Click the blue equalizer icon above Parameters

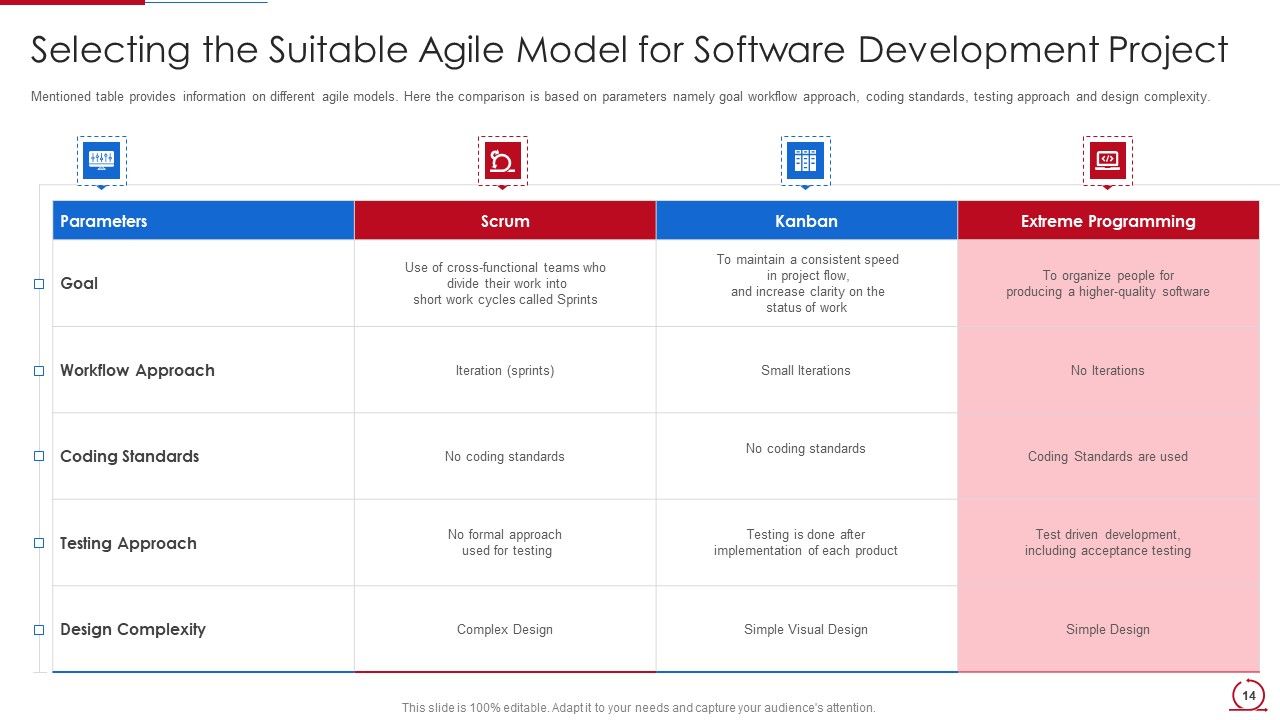pyautogui.click(x=102, y=161)
